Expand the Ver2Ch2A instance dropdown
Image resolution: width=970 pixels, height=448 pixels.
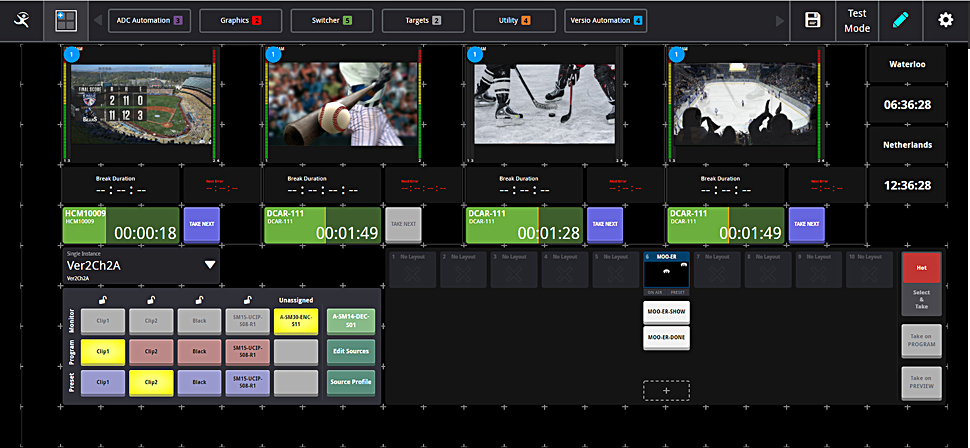tap(210, 265)
